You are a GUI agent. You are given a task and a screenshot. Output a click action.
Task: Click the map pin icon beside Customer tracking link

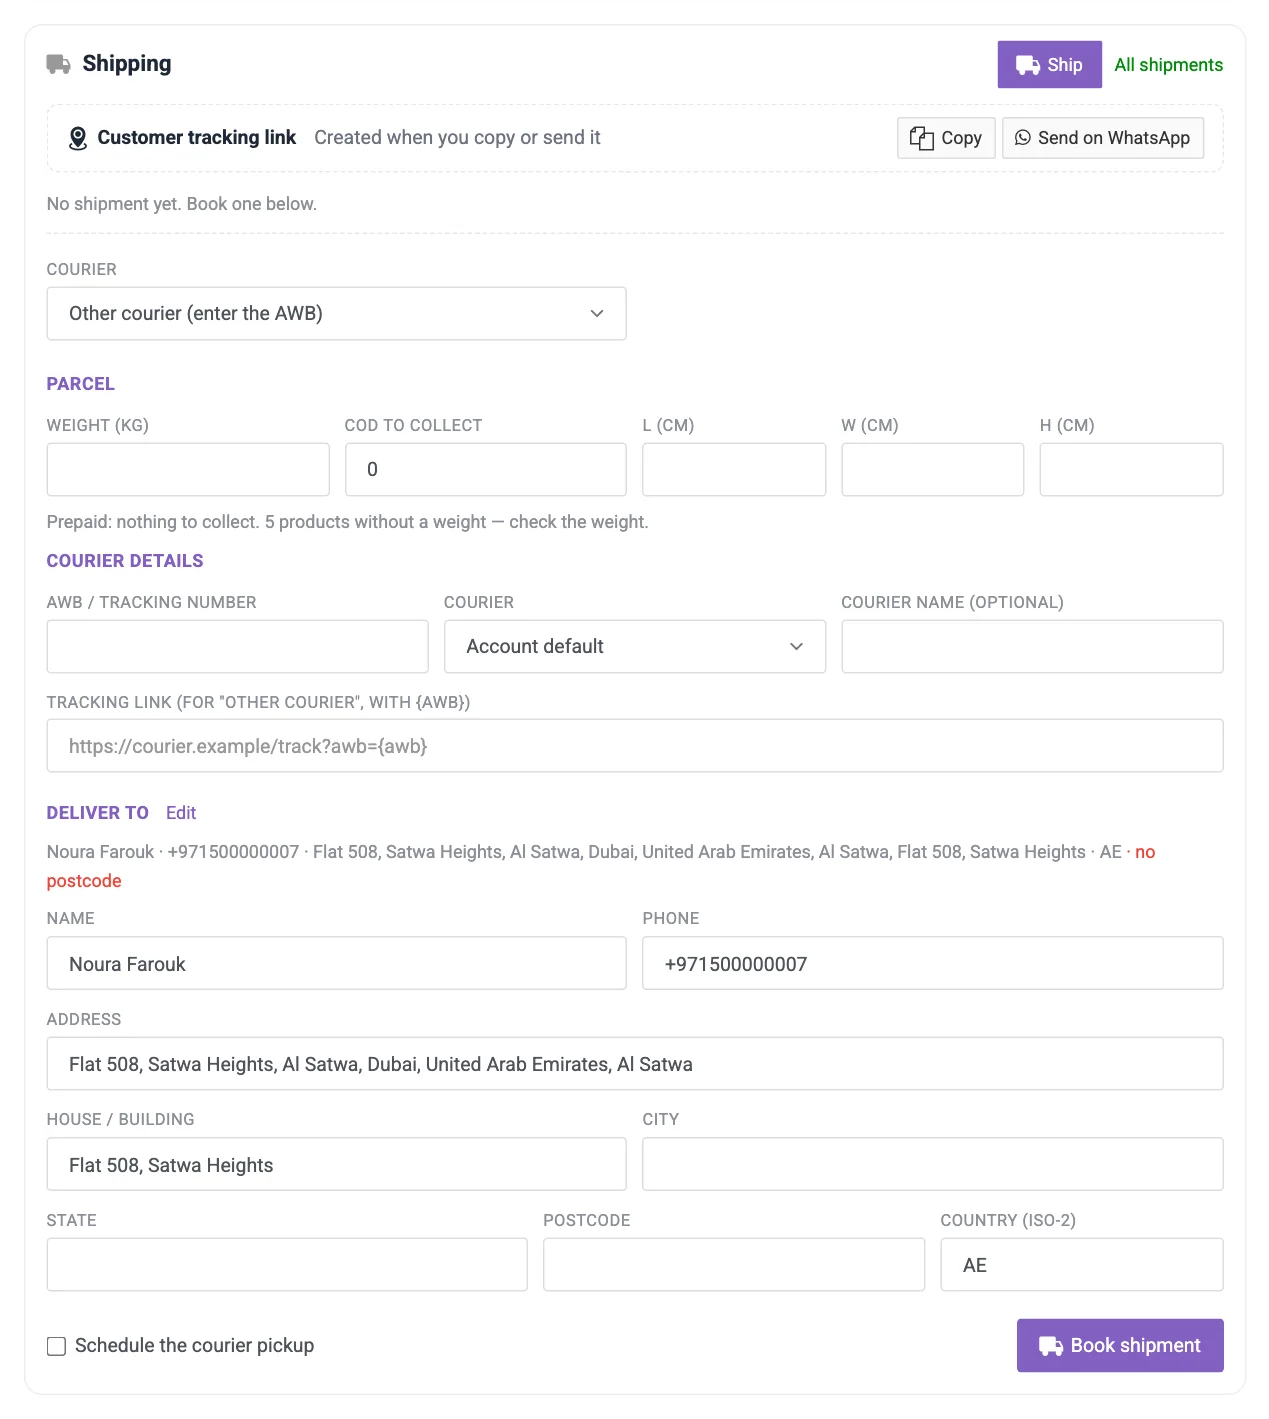(x=78, y=138)
